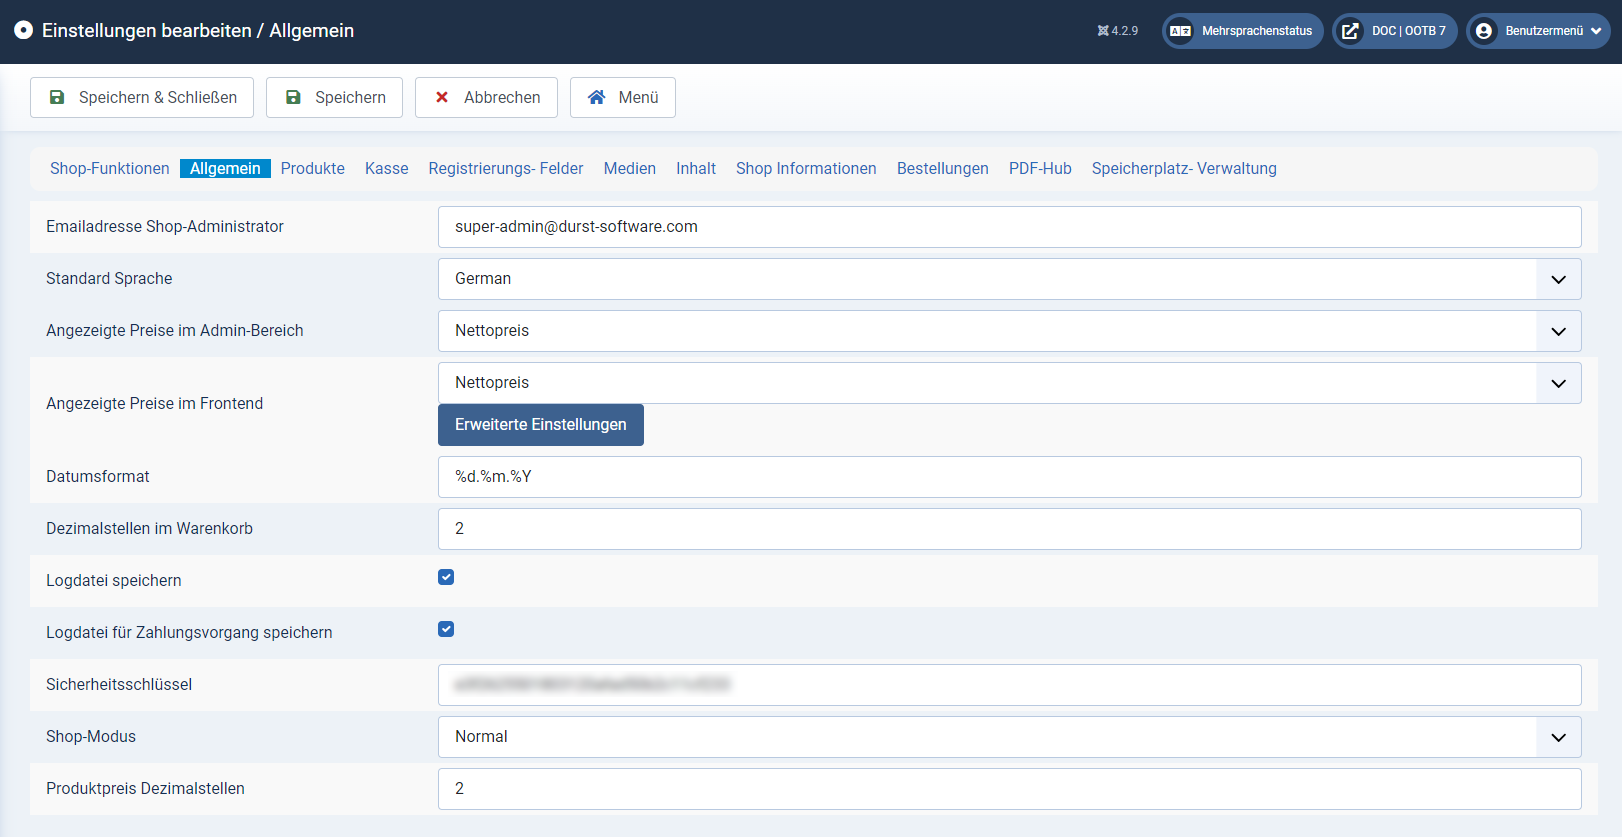Click the Mehrsprachenstatus language icon
Viewport: 1622px width, 837px height.
[x=1180, y=31]
